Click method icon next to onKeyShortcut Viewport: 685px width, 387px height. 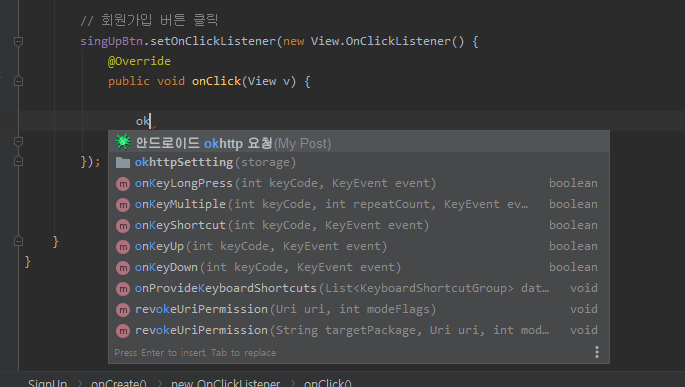point(123,226)
